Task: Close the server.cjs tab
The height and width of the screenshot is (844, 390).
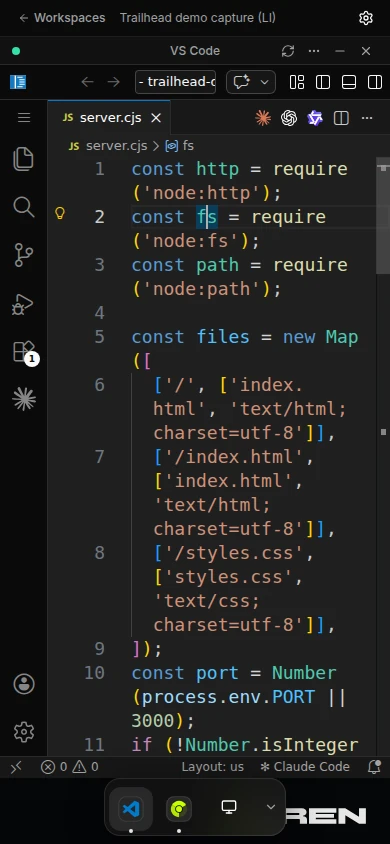Action: 156,118
